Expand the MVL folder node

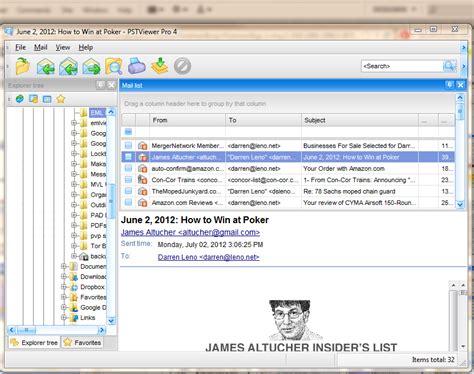(74, 184)
